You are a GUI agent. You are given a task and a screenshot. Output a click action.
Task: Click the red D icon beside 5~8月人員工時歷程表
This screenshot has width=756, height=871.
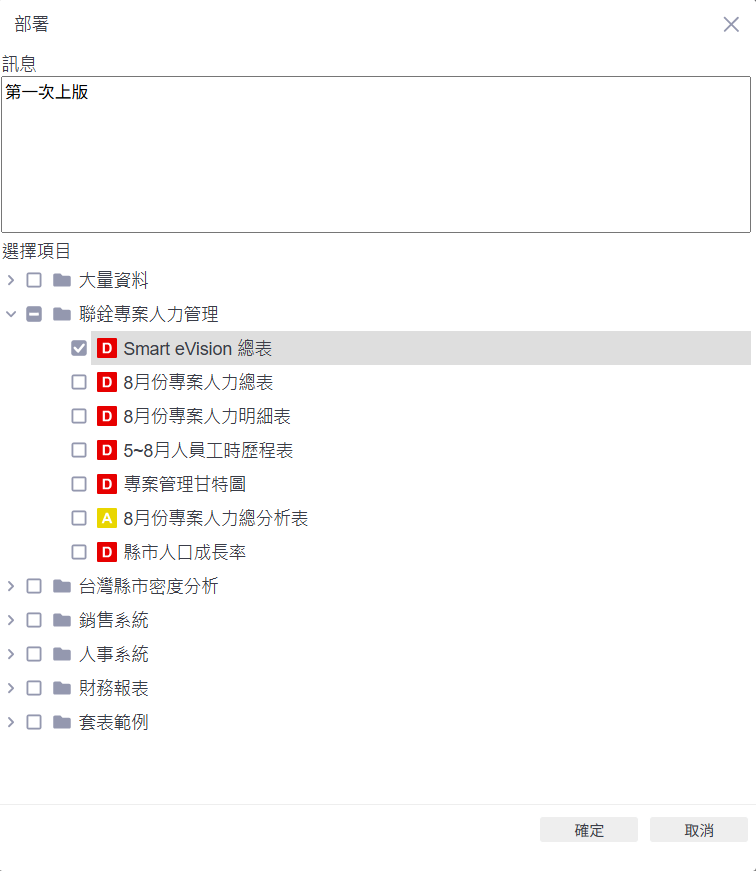coord(107,450)
